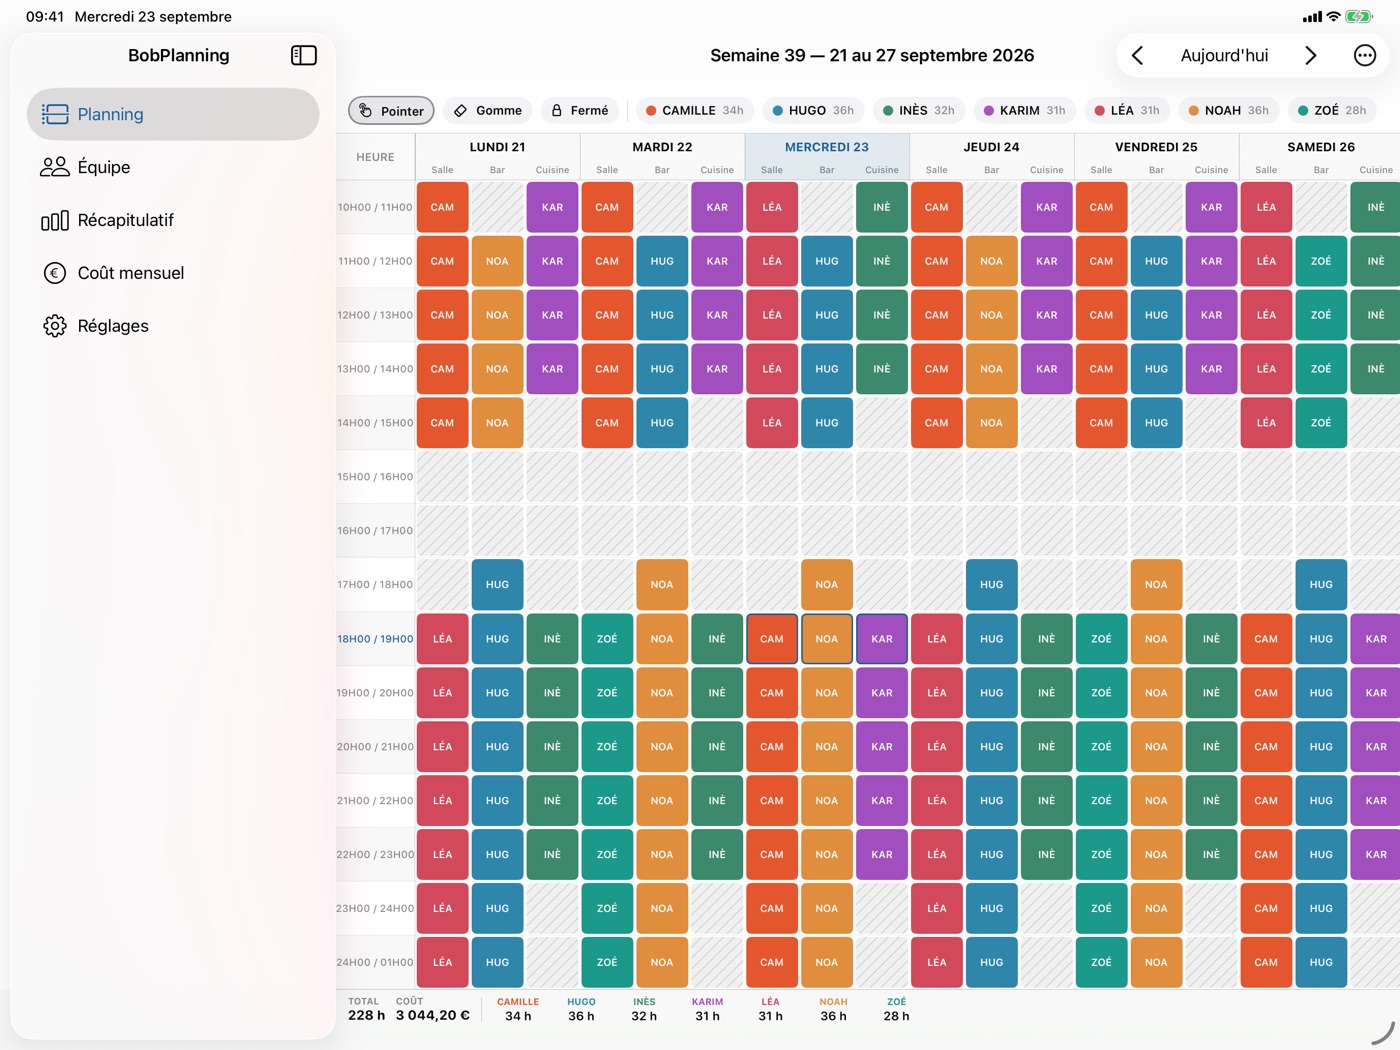This screenshot has height=1050, width=1400.
Task: Click the 18H00 / 19H00 time row label
Action: coord(375,639)
